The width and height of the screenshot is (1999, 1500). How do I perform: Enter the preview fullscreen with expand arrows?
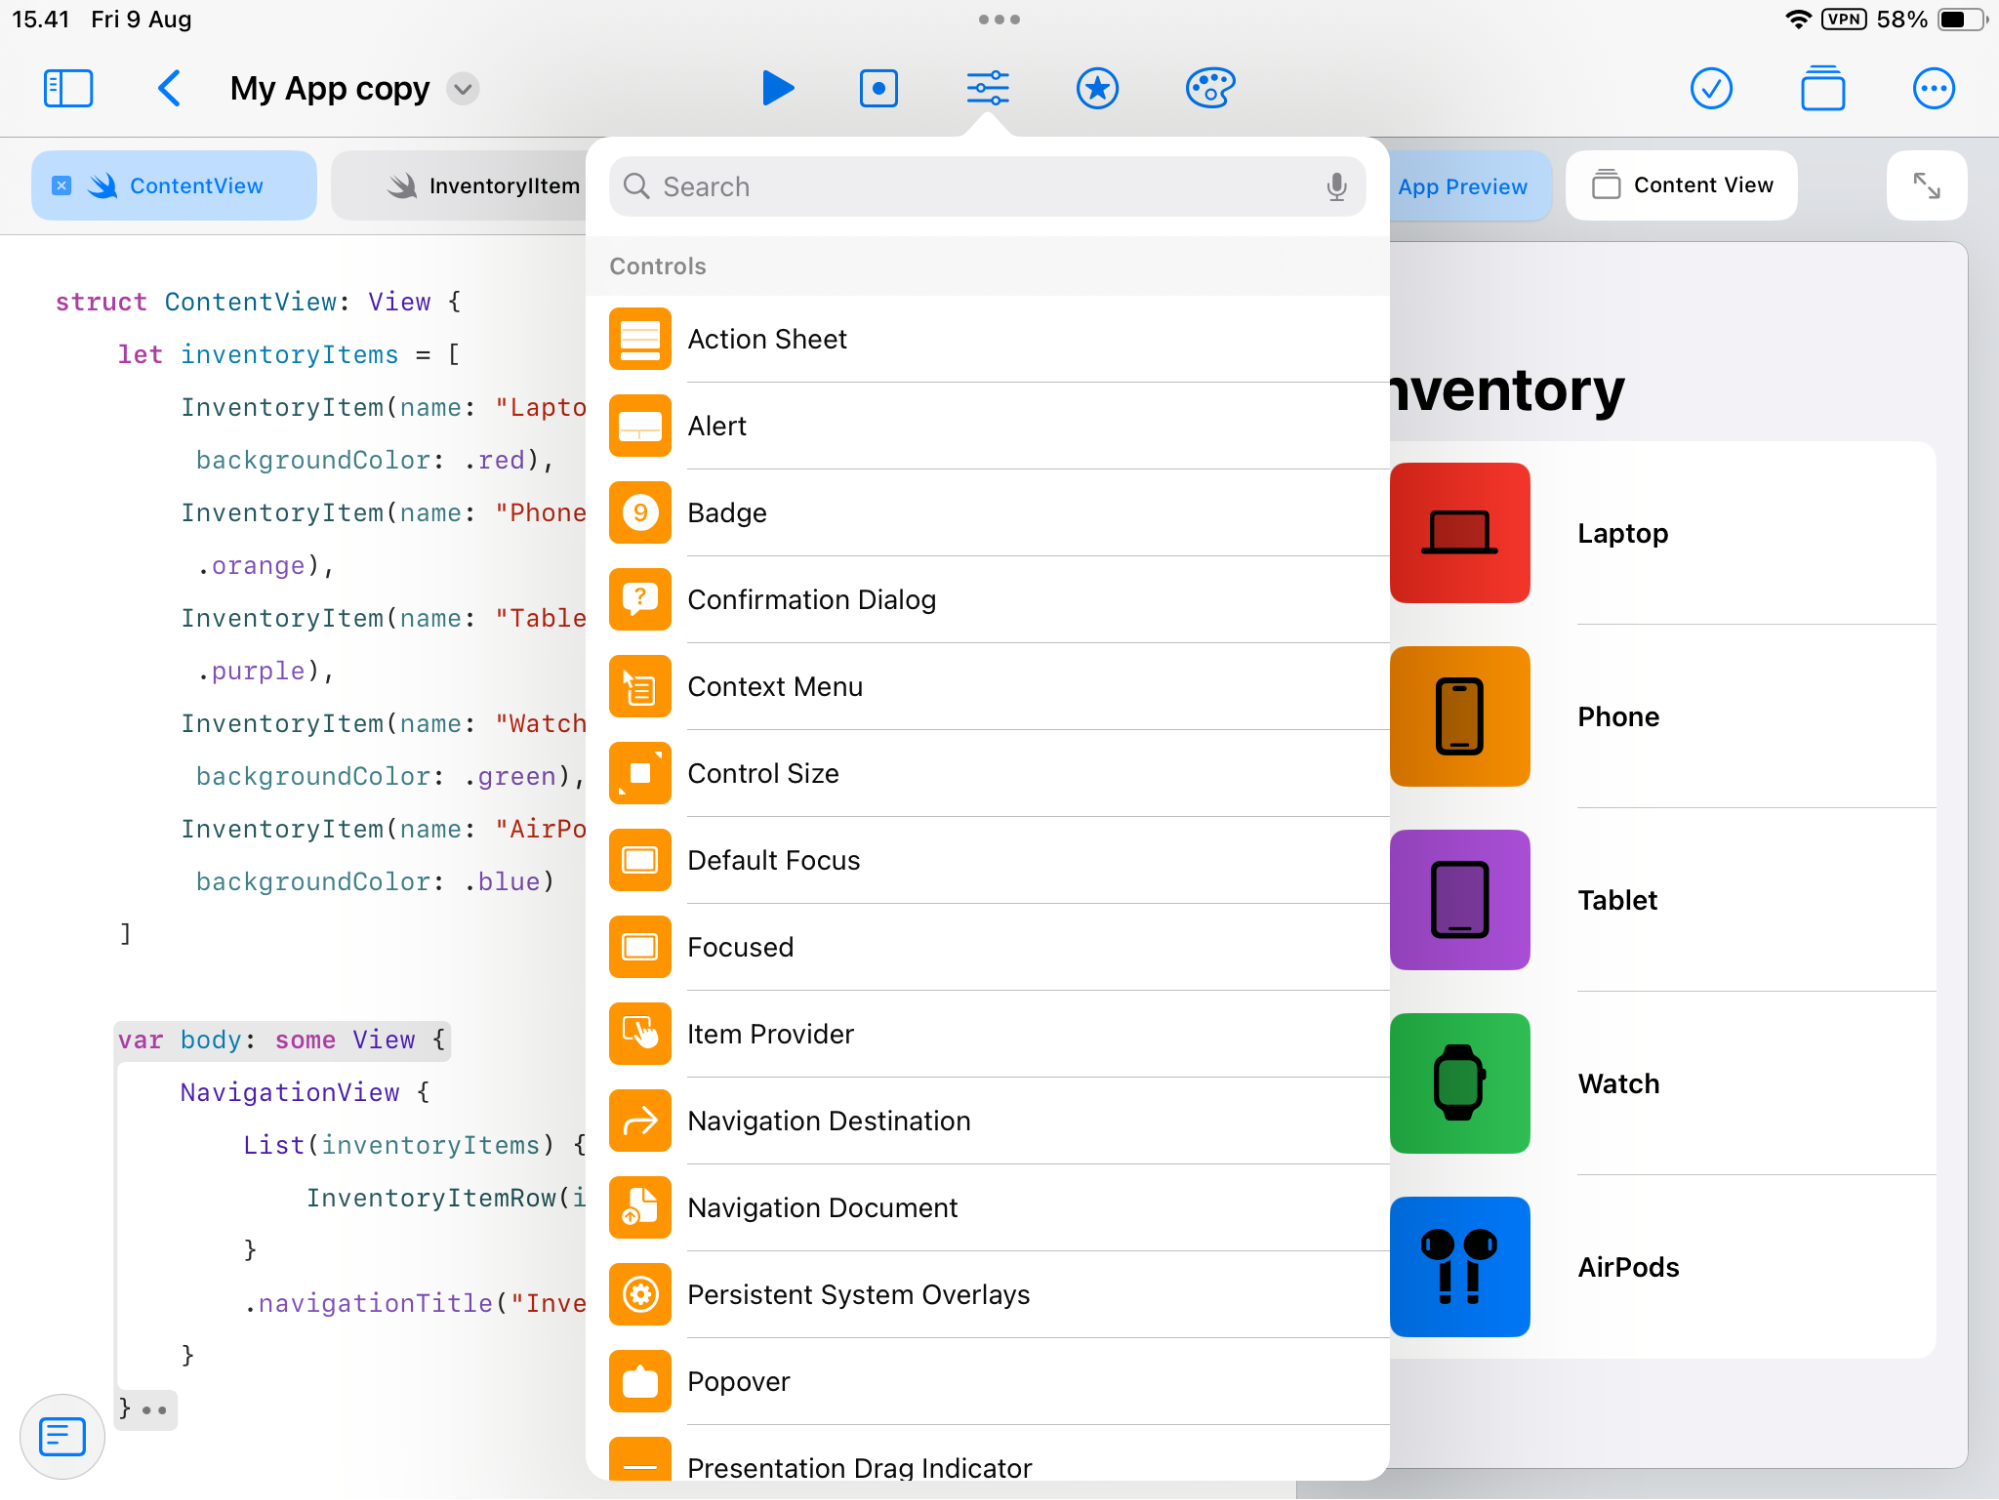(1926, 185)
